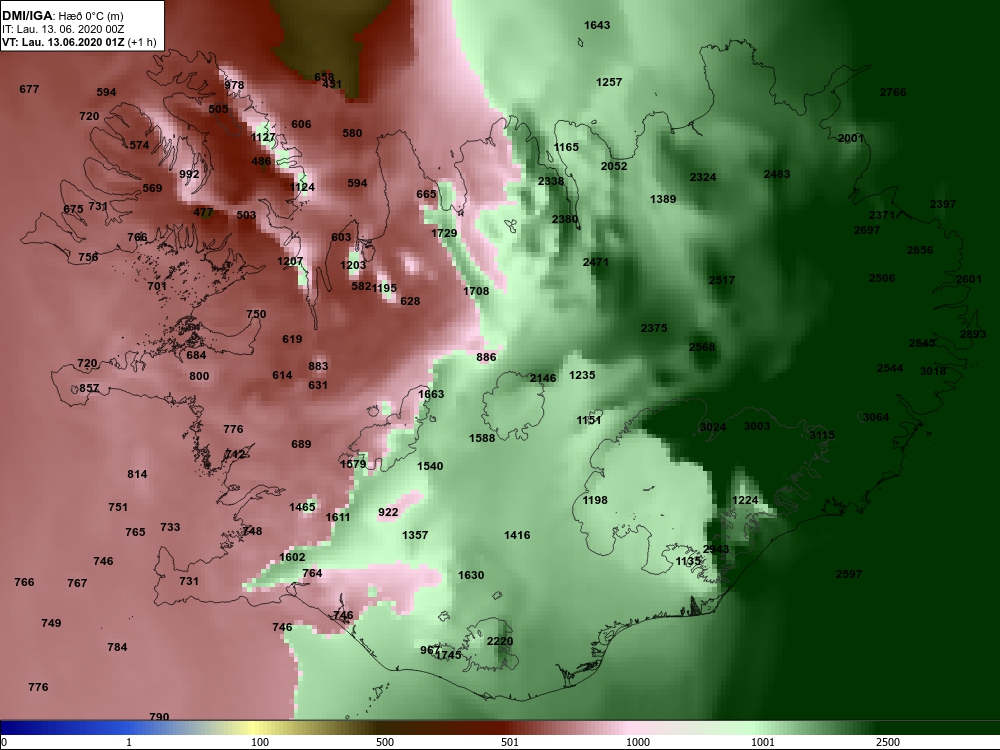The image size is (1000, 750).
Task: Click the map value '574'
Action: pos(140,145)
